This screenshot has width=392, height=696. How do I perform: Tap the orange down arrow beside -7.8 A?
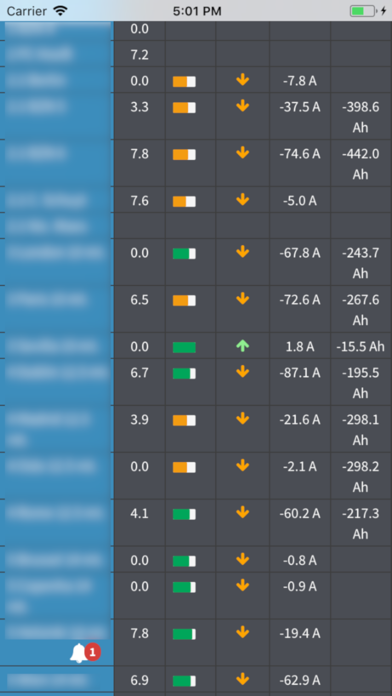coord(242,80)
